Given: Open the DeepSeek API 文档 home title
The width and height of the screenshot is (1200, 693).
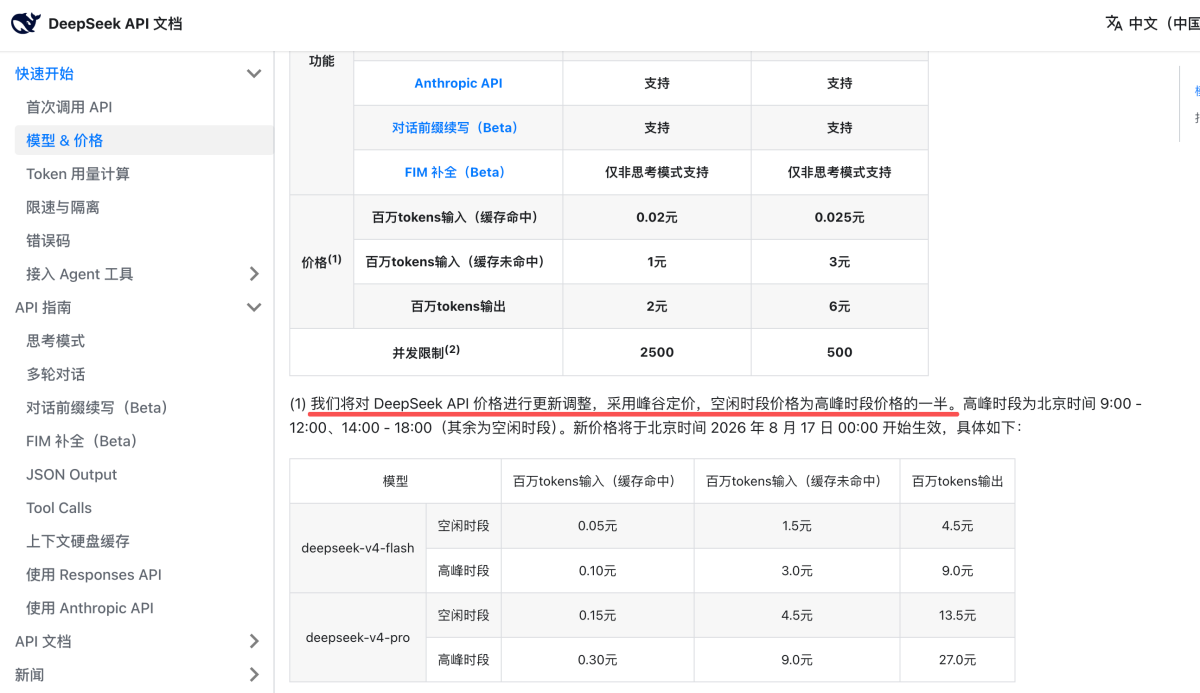Looking at the screenshot, I should [x=115, y=24].
